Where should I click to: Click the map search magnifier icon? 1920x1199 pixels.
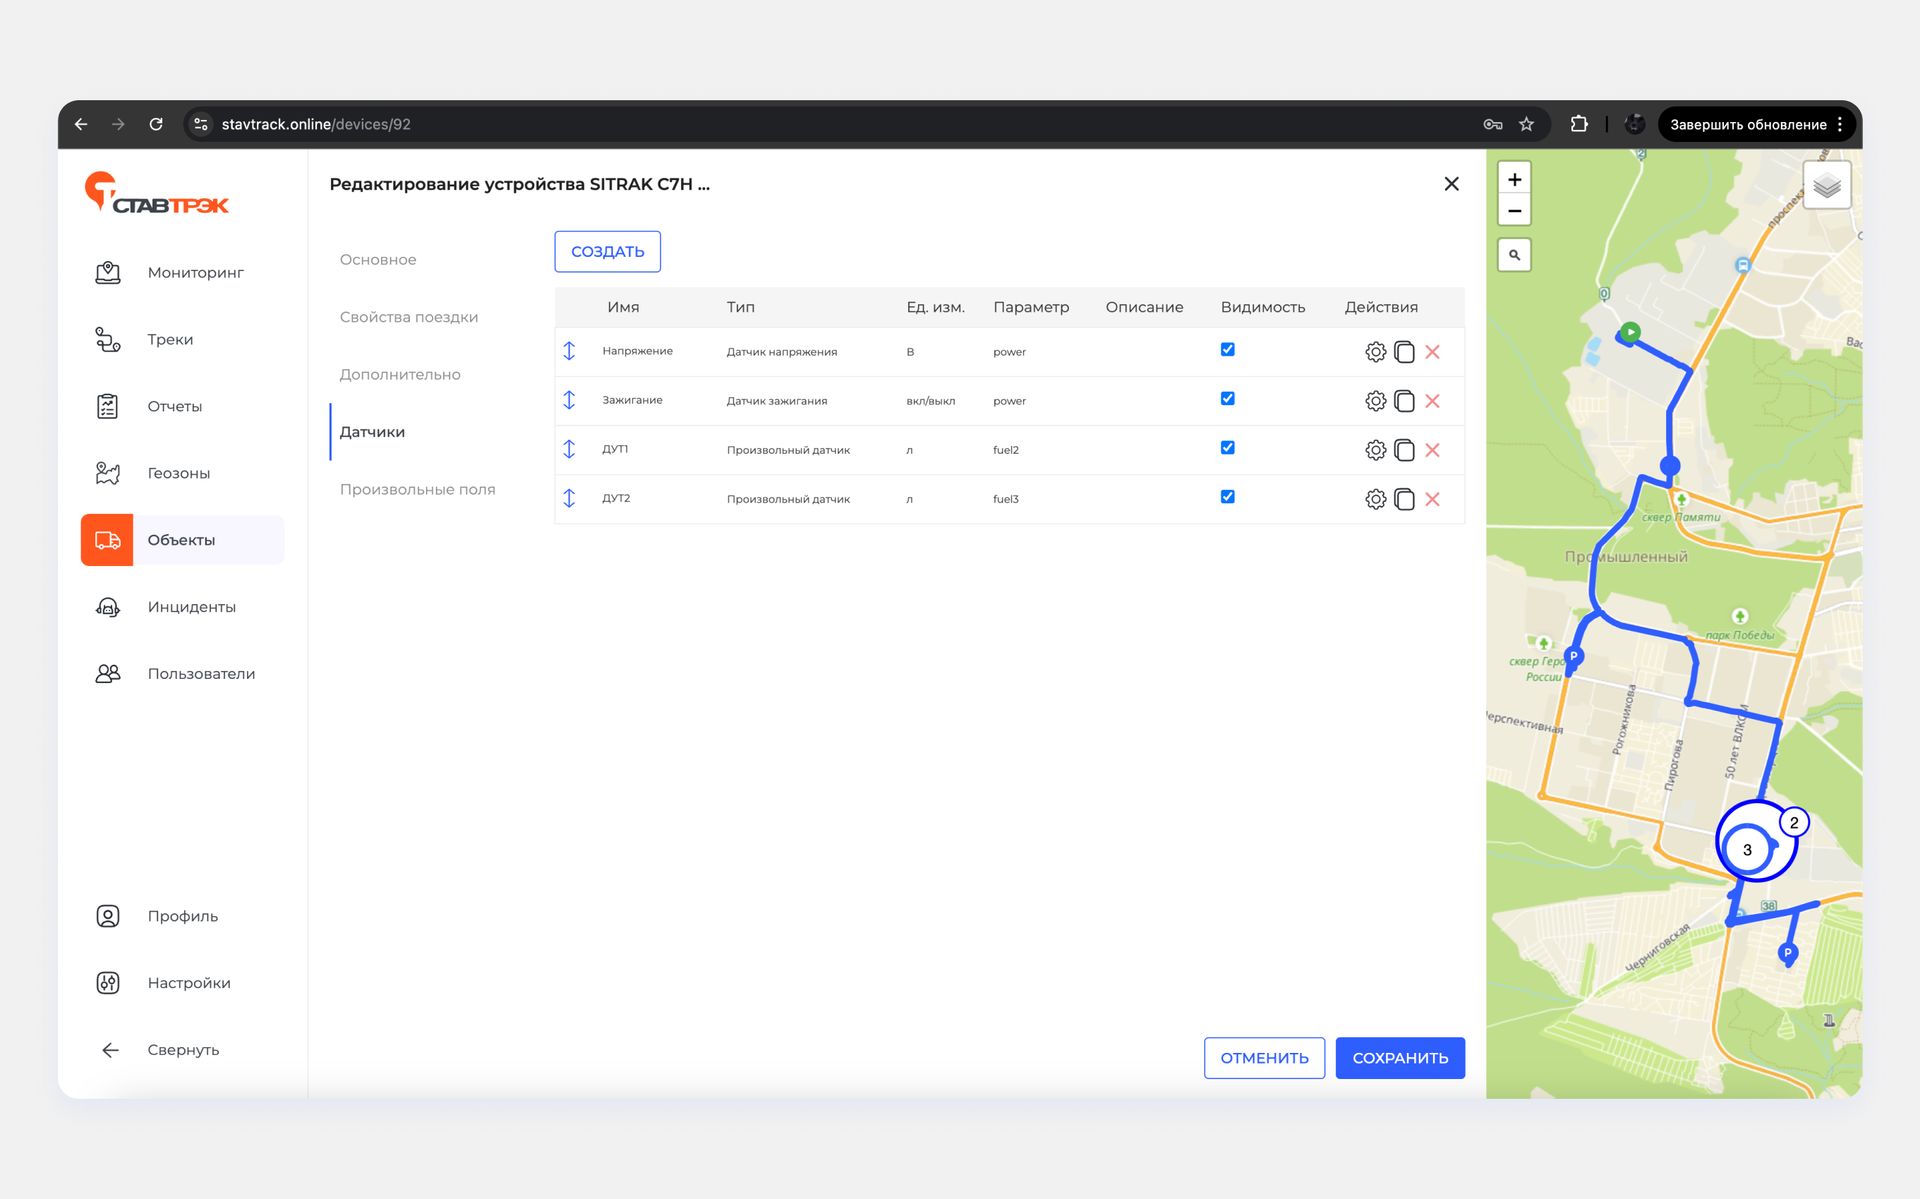(x=1514, y=255)
